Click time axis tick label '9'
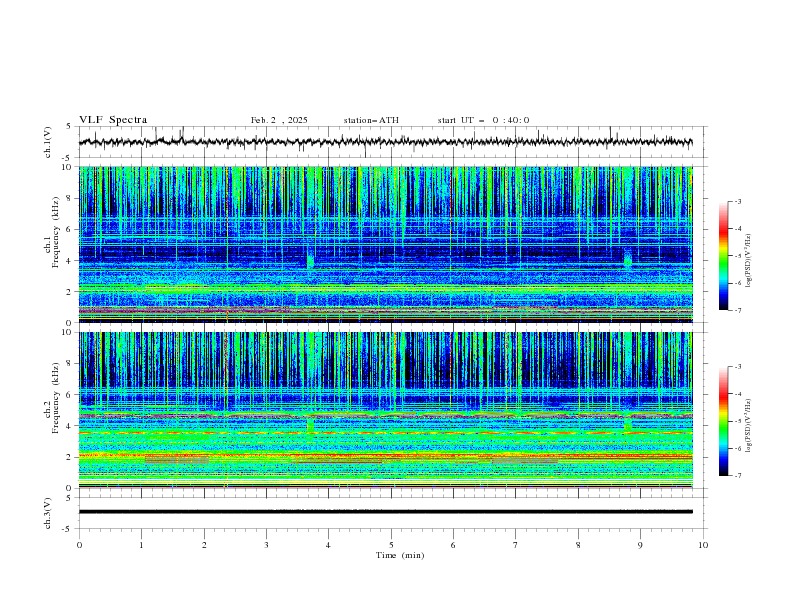The height and width of the screenshot is (612, 792). [640, 545]
